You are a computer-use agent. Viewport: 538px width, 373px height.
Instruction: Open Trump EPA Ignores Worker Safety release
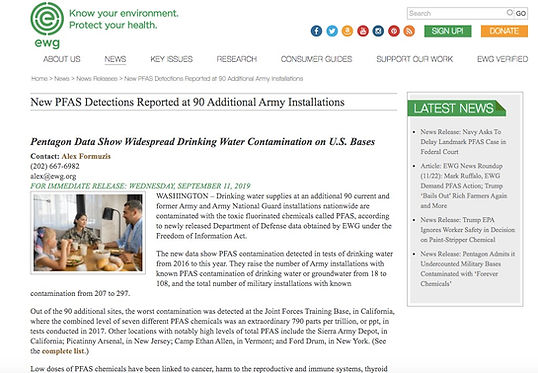468,230
